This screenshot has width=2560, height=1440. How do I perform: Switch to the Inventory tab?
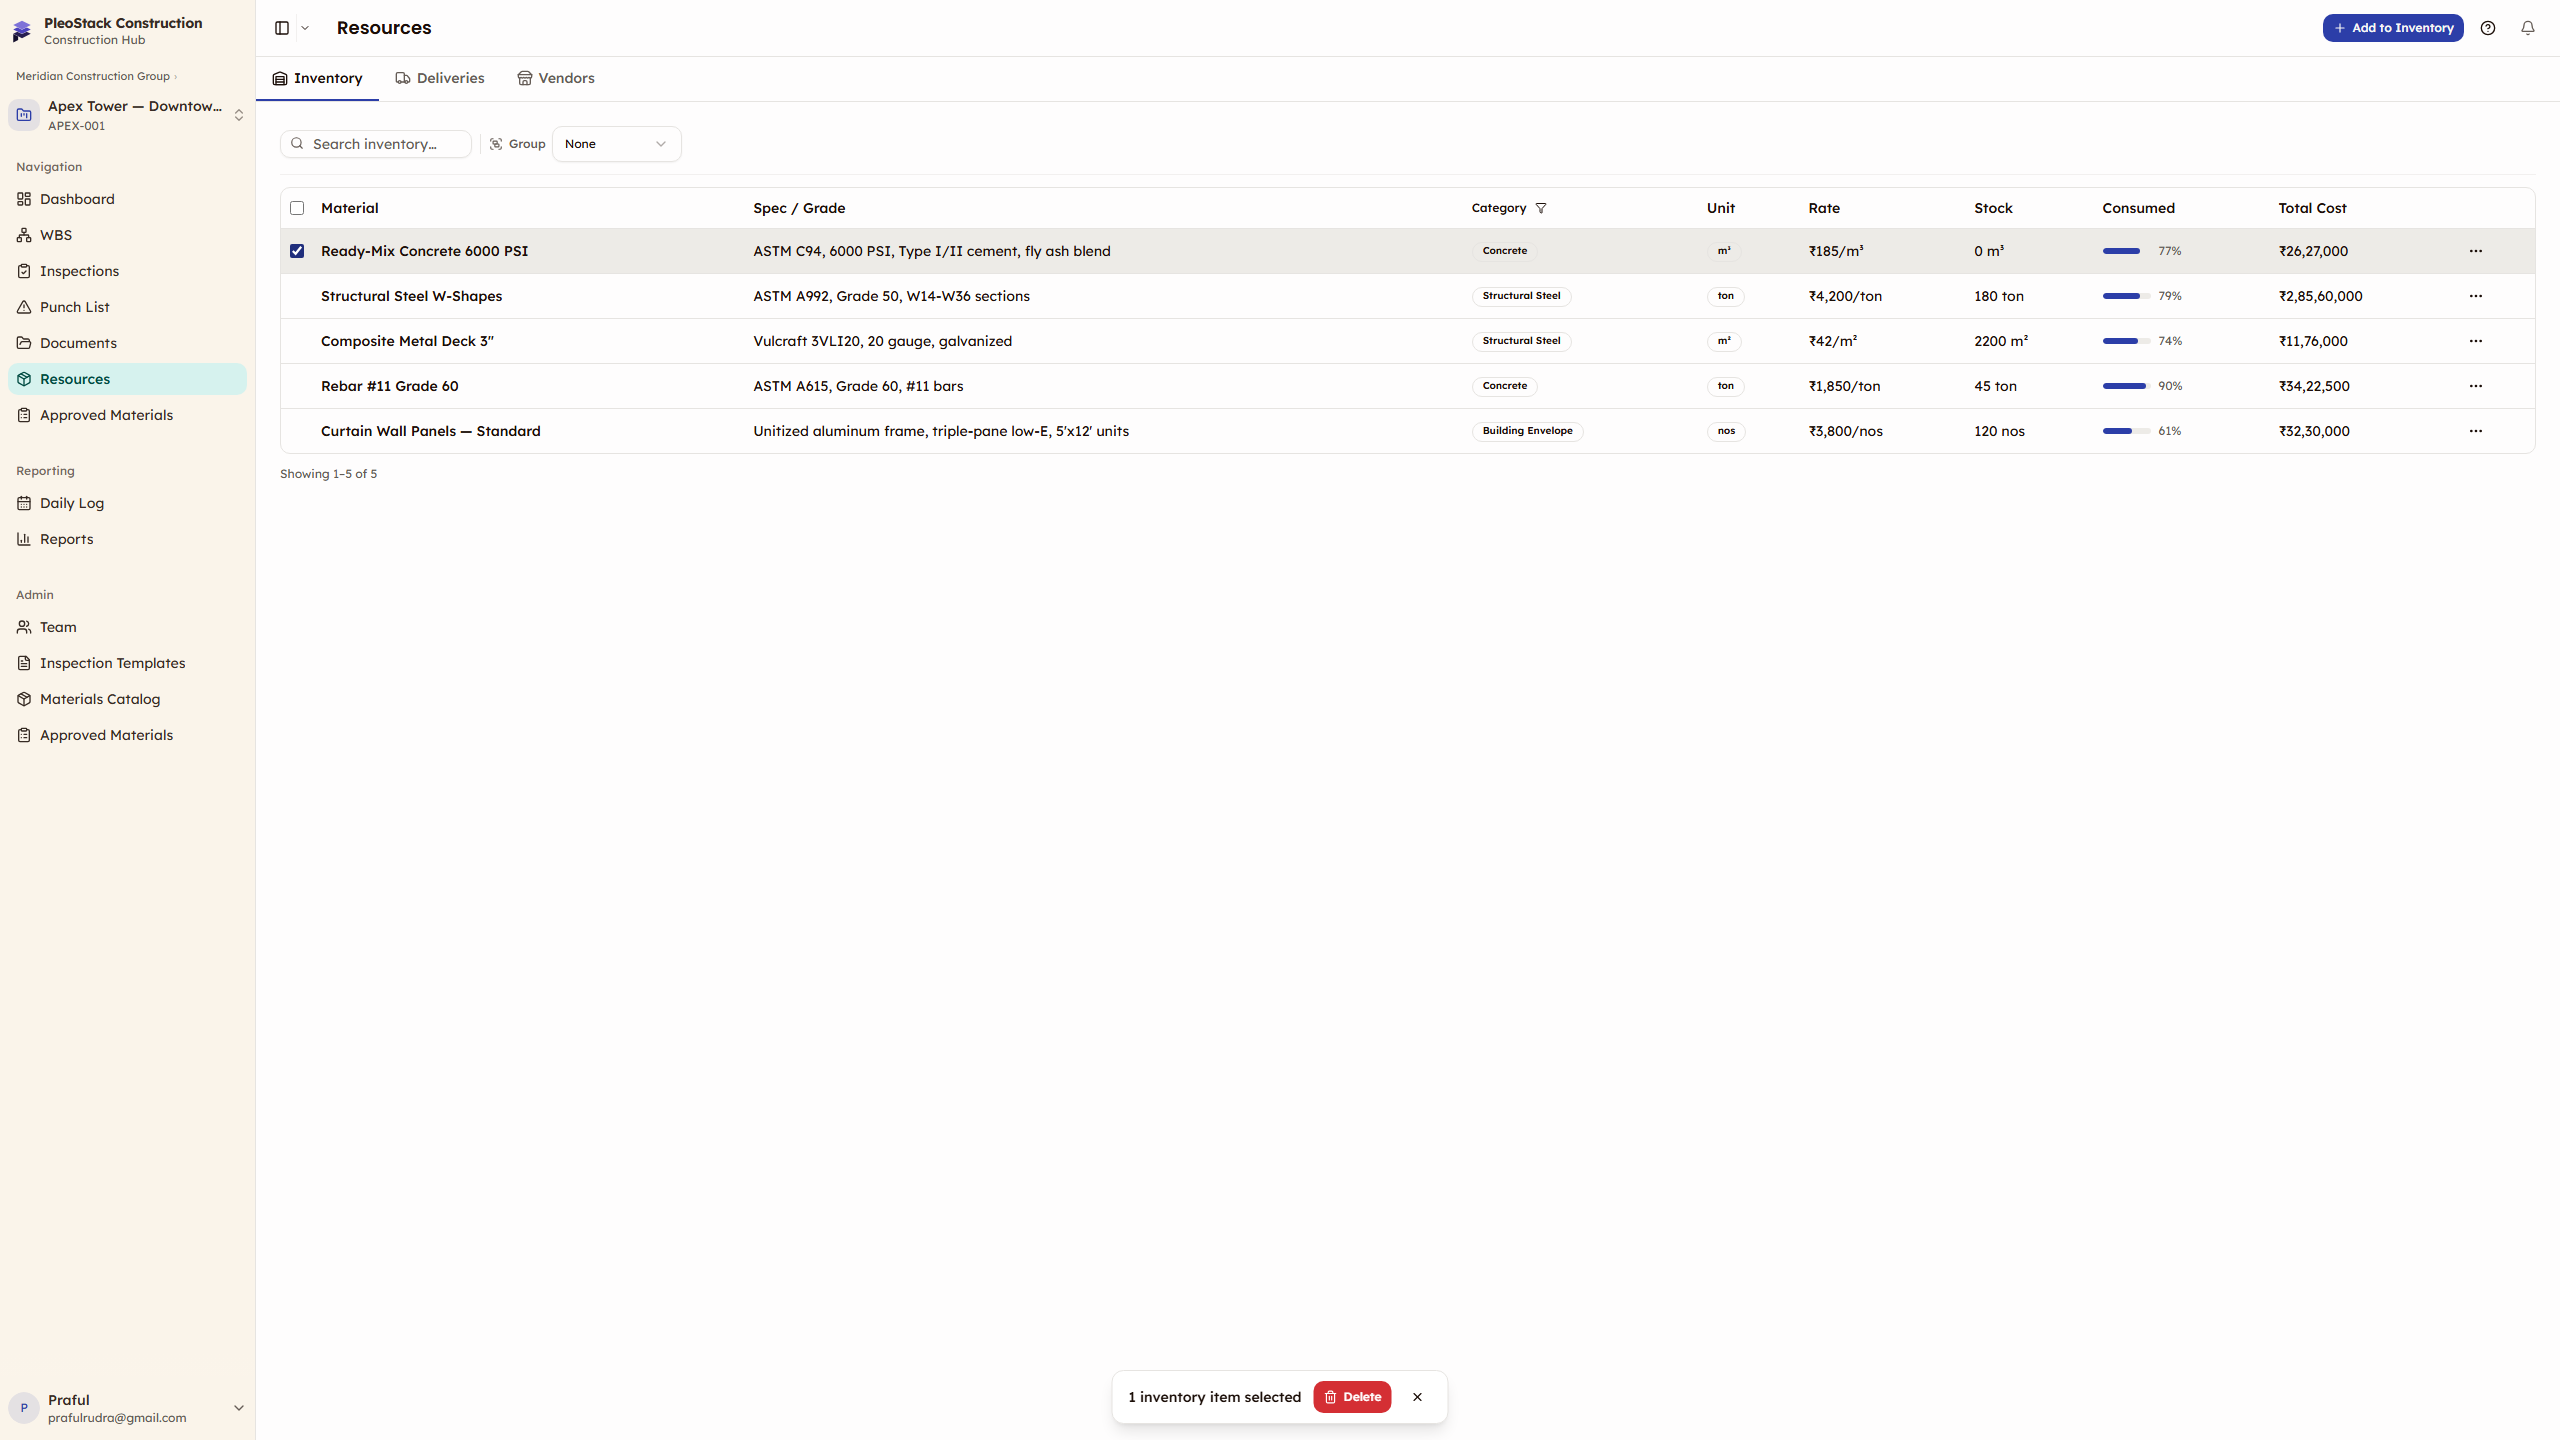tap(318, 78)
